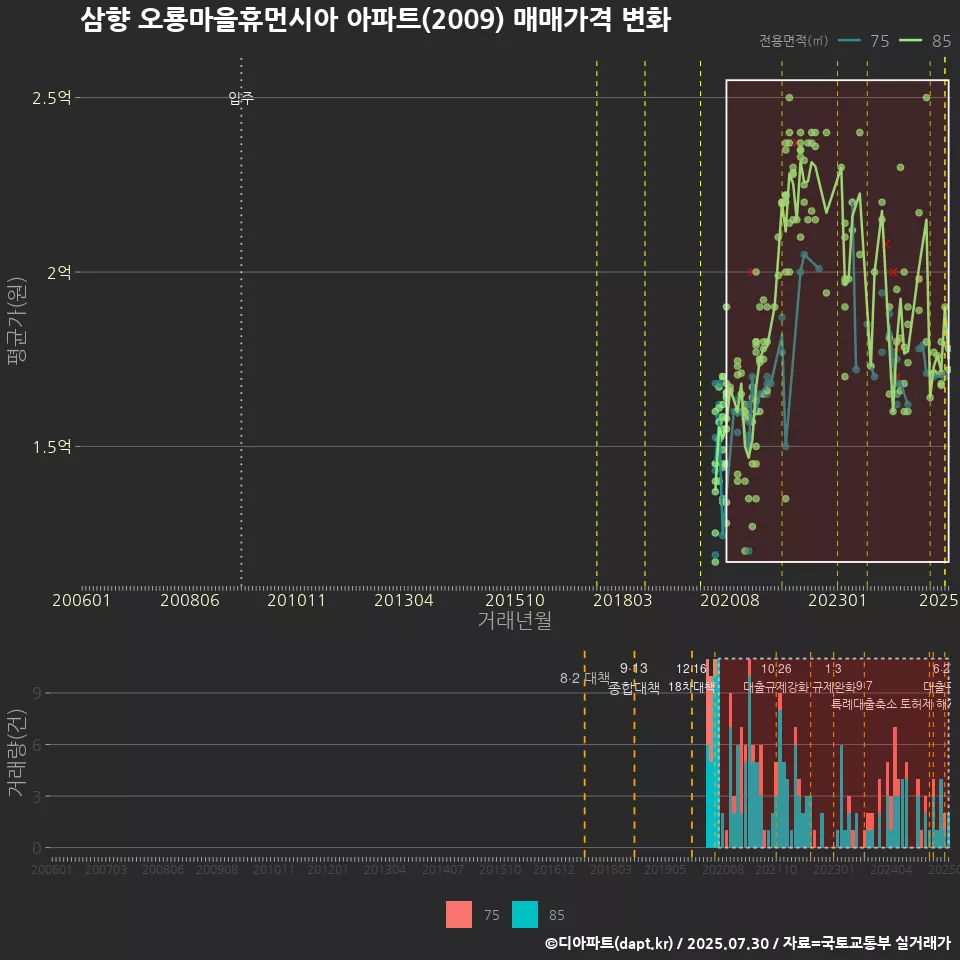Click the pink 75 swatch in bottom legend

459,915
